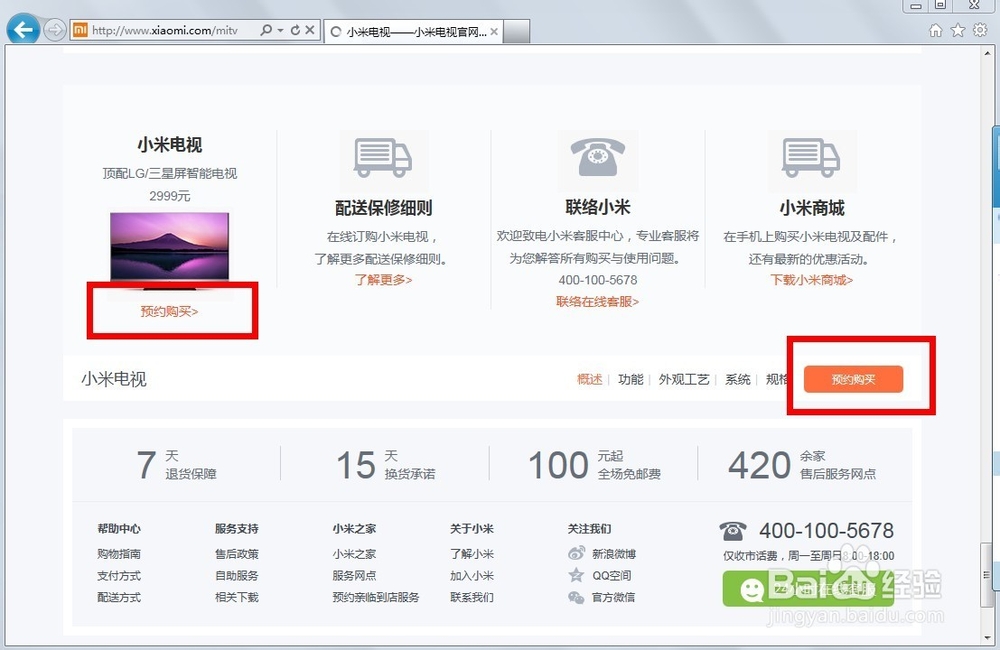Viewport: 1000px width, 650px height.
Task: Open 服务网点 footer link
Action: [354, 575]
